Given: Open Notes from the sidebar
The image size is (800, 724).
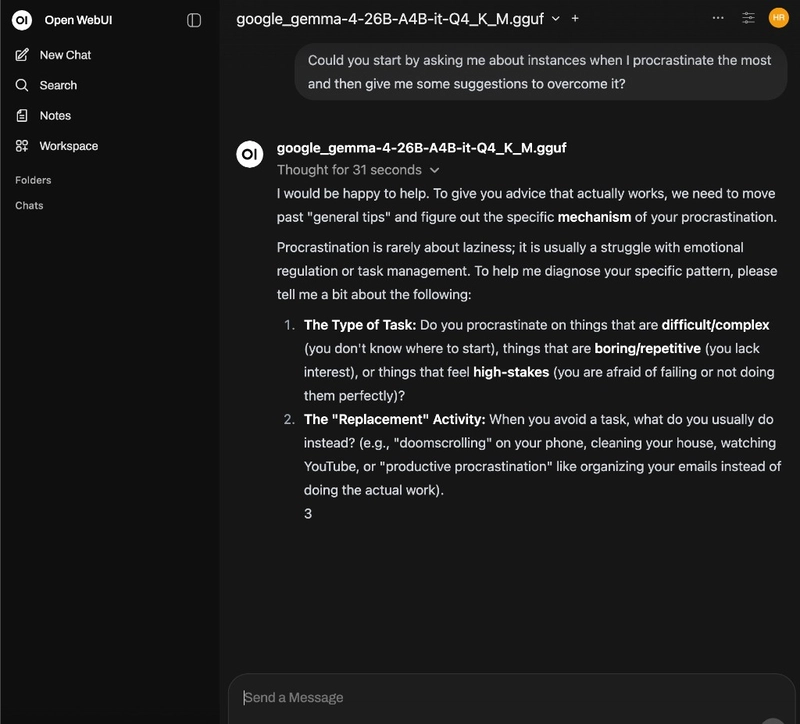Looking at the screenshot, I should (55, 116).
